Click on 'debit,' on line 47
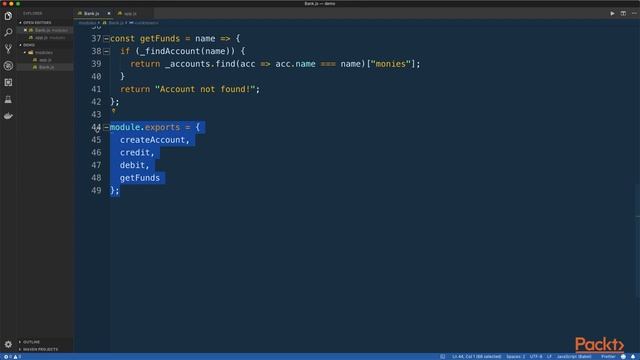 [135, 165]
